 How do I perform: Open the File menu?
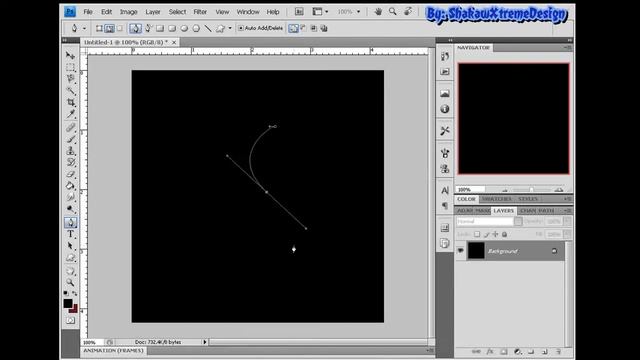(x=88, y=12)
